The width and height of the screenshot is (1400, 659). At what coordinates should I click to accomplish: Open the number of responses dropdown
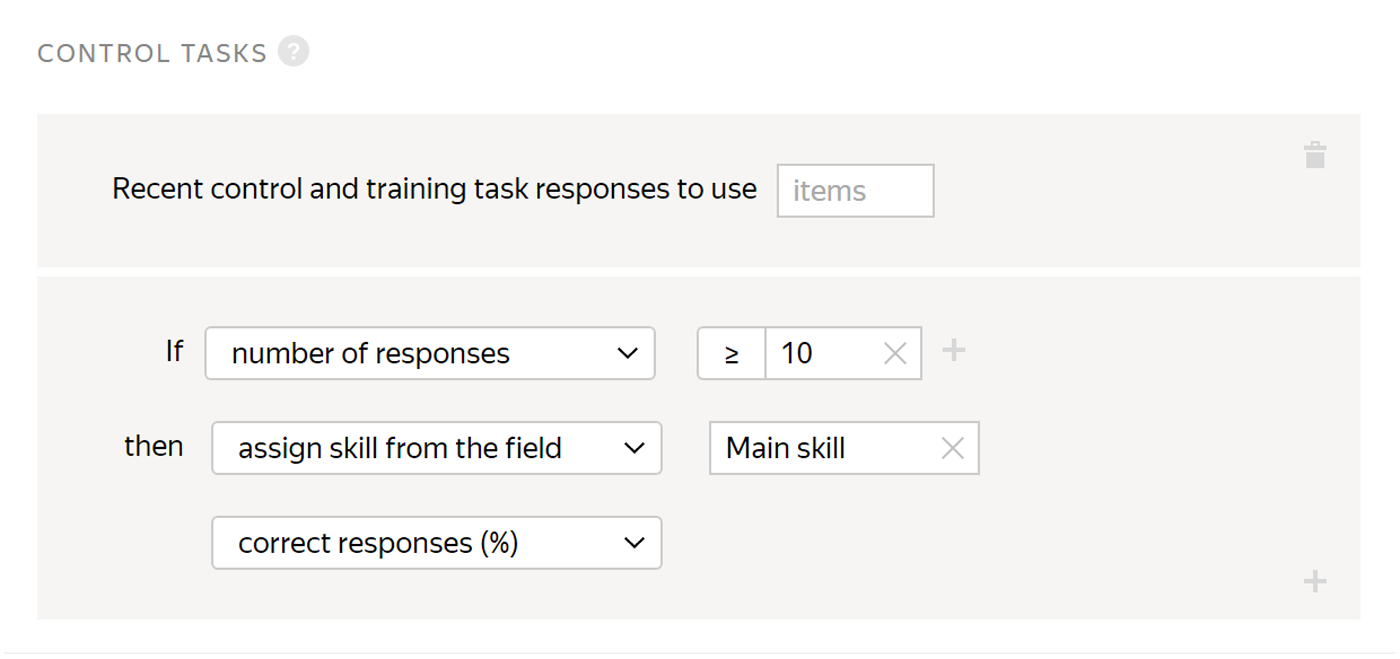point(430,353)
